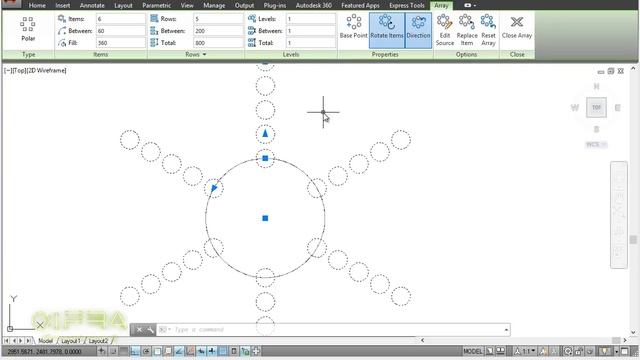Viewport: 640px width, 360px height.
Task: Toggle the array Direction button
Action: pyautogui.click(x=418, y=31)
